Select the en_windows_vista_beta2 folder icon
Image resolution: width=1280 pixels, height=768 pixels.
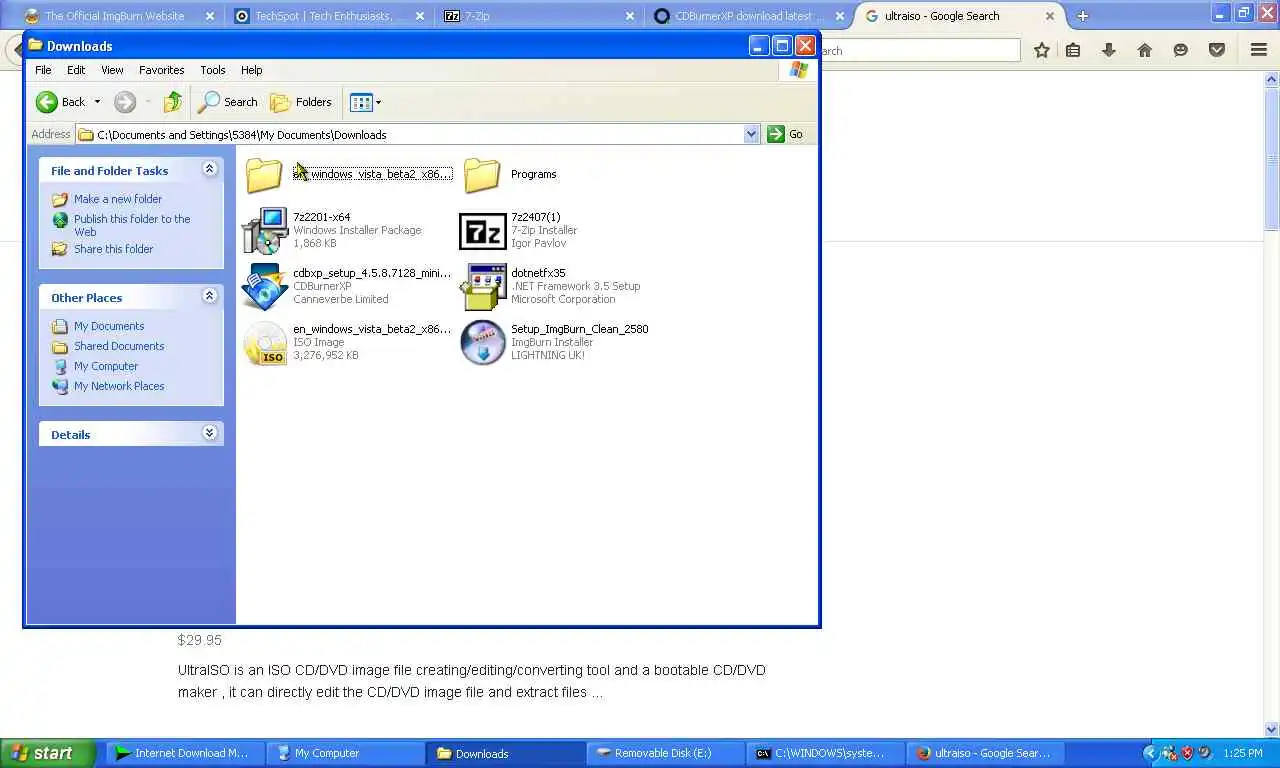tap(264, 175)
